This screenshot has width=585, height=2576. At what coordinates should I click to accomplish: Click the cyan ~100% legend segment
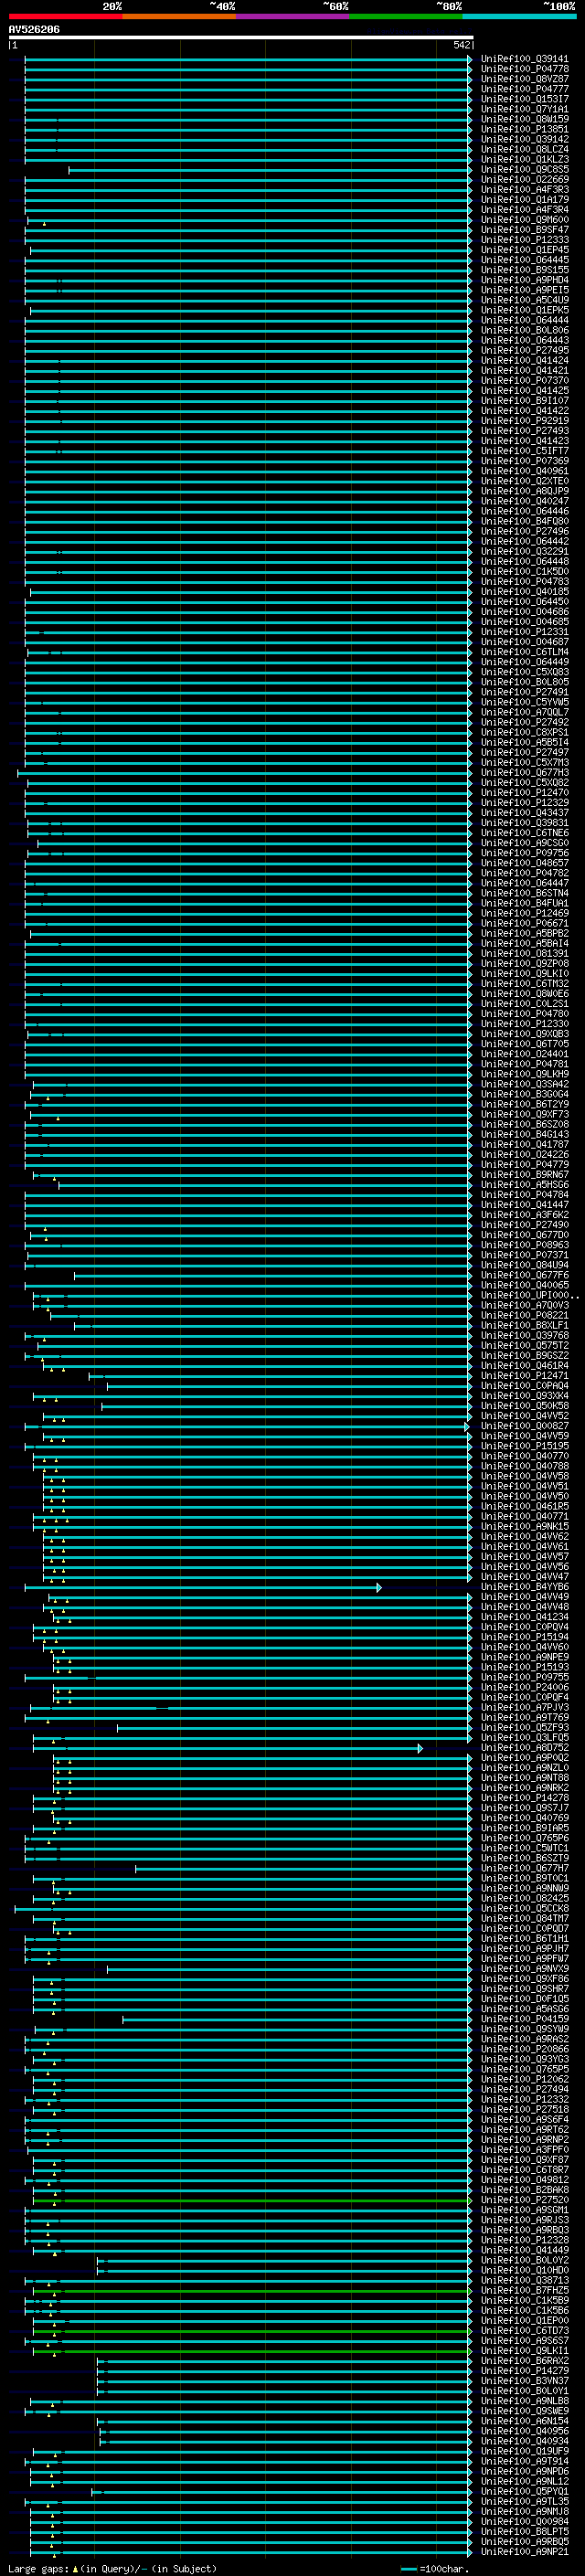click(x=519, y=16)
